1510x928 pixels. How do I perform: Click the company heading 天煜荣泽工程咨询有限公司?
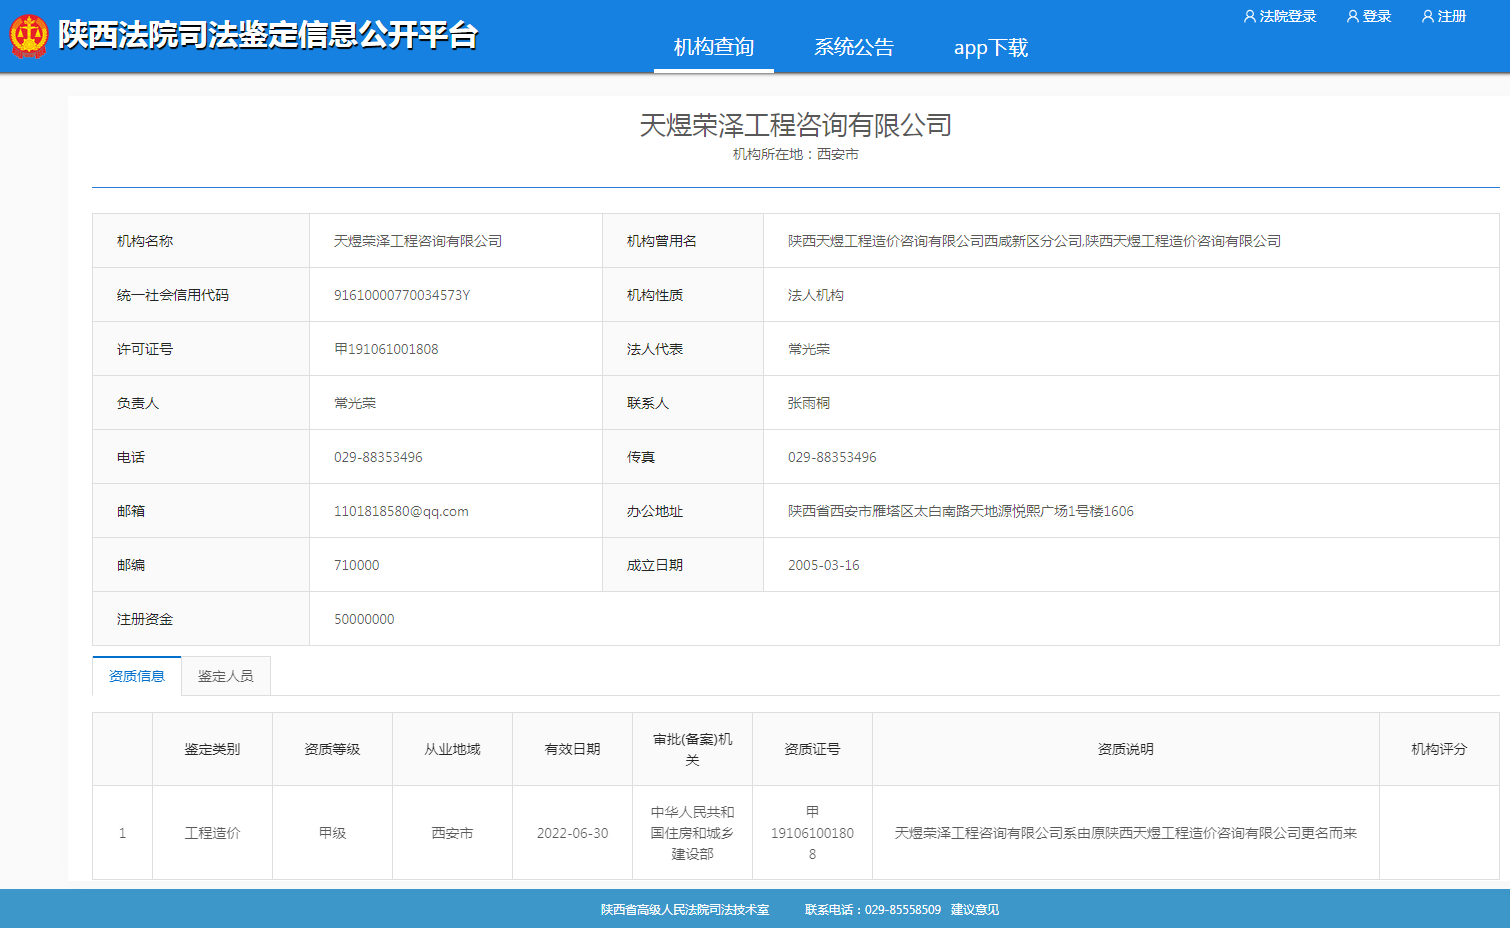[x=795, y=125]
